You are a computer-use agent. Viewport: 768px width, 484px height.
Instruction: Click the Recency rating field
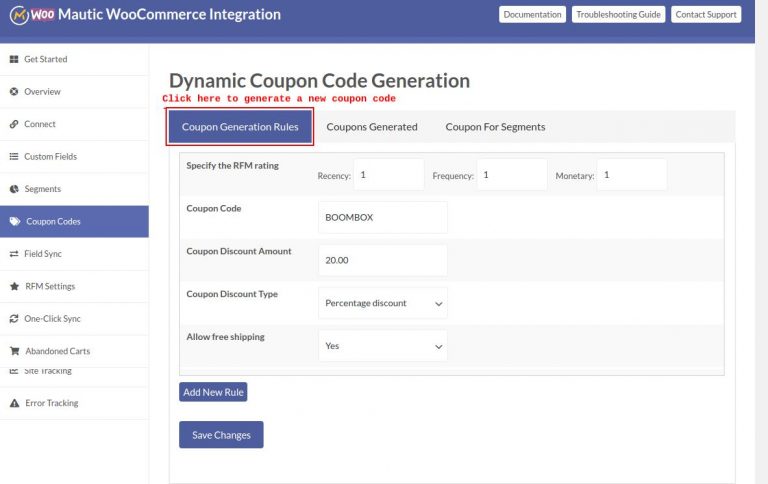click(389, 175)
